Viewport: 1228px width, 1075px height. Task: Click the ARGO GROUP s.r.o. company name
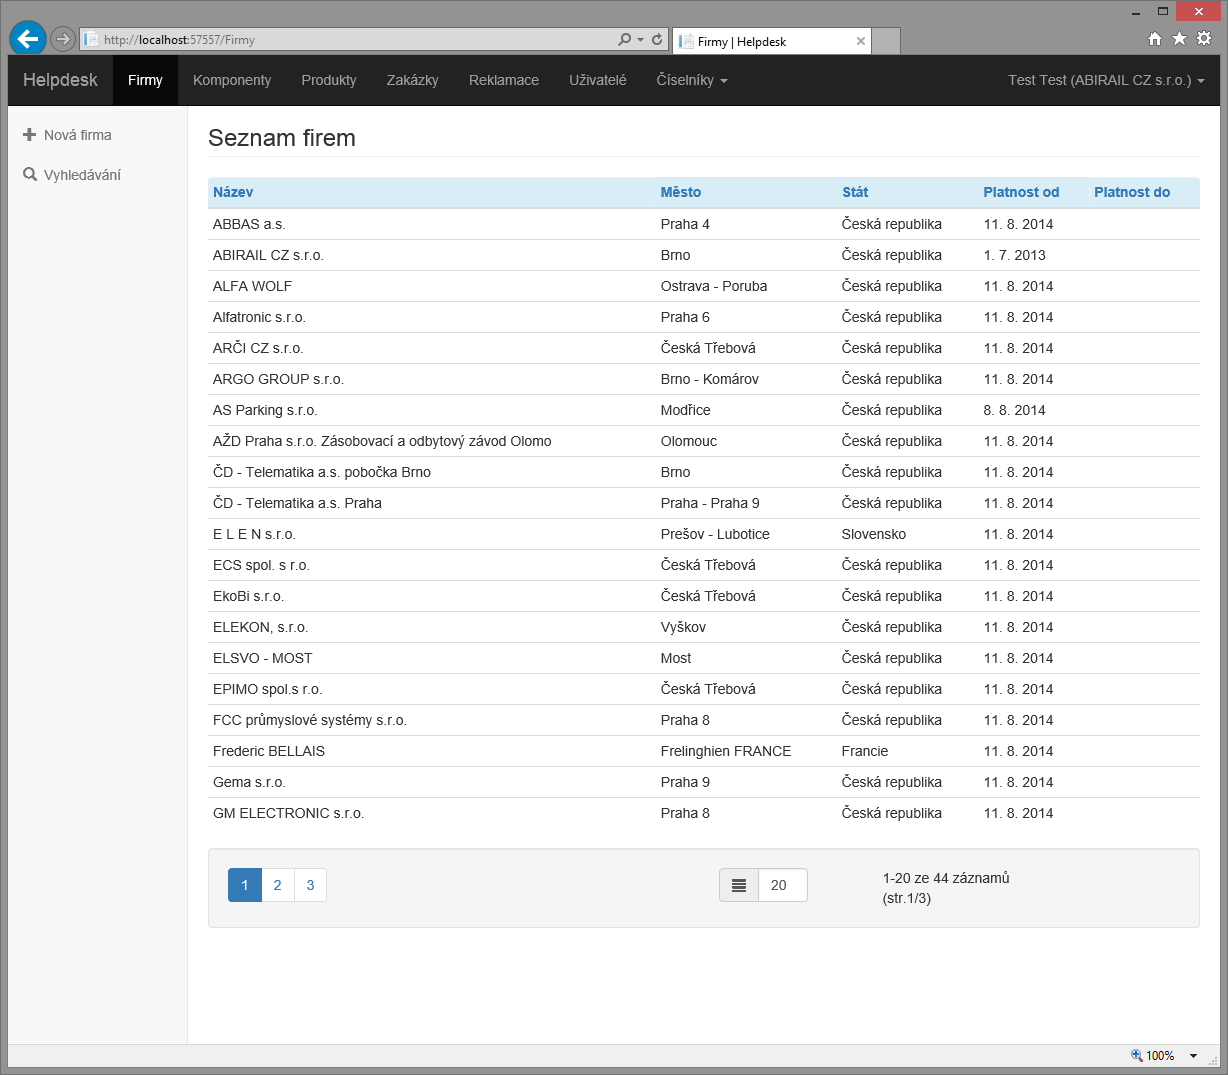pos(278,379)
